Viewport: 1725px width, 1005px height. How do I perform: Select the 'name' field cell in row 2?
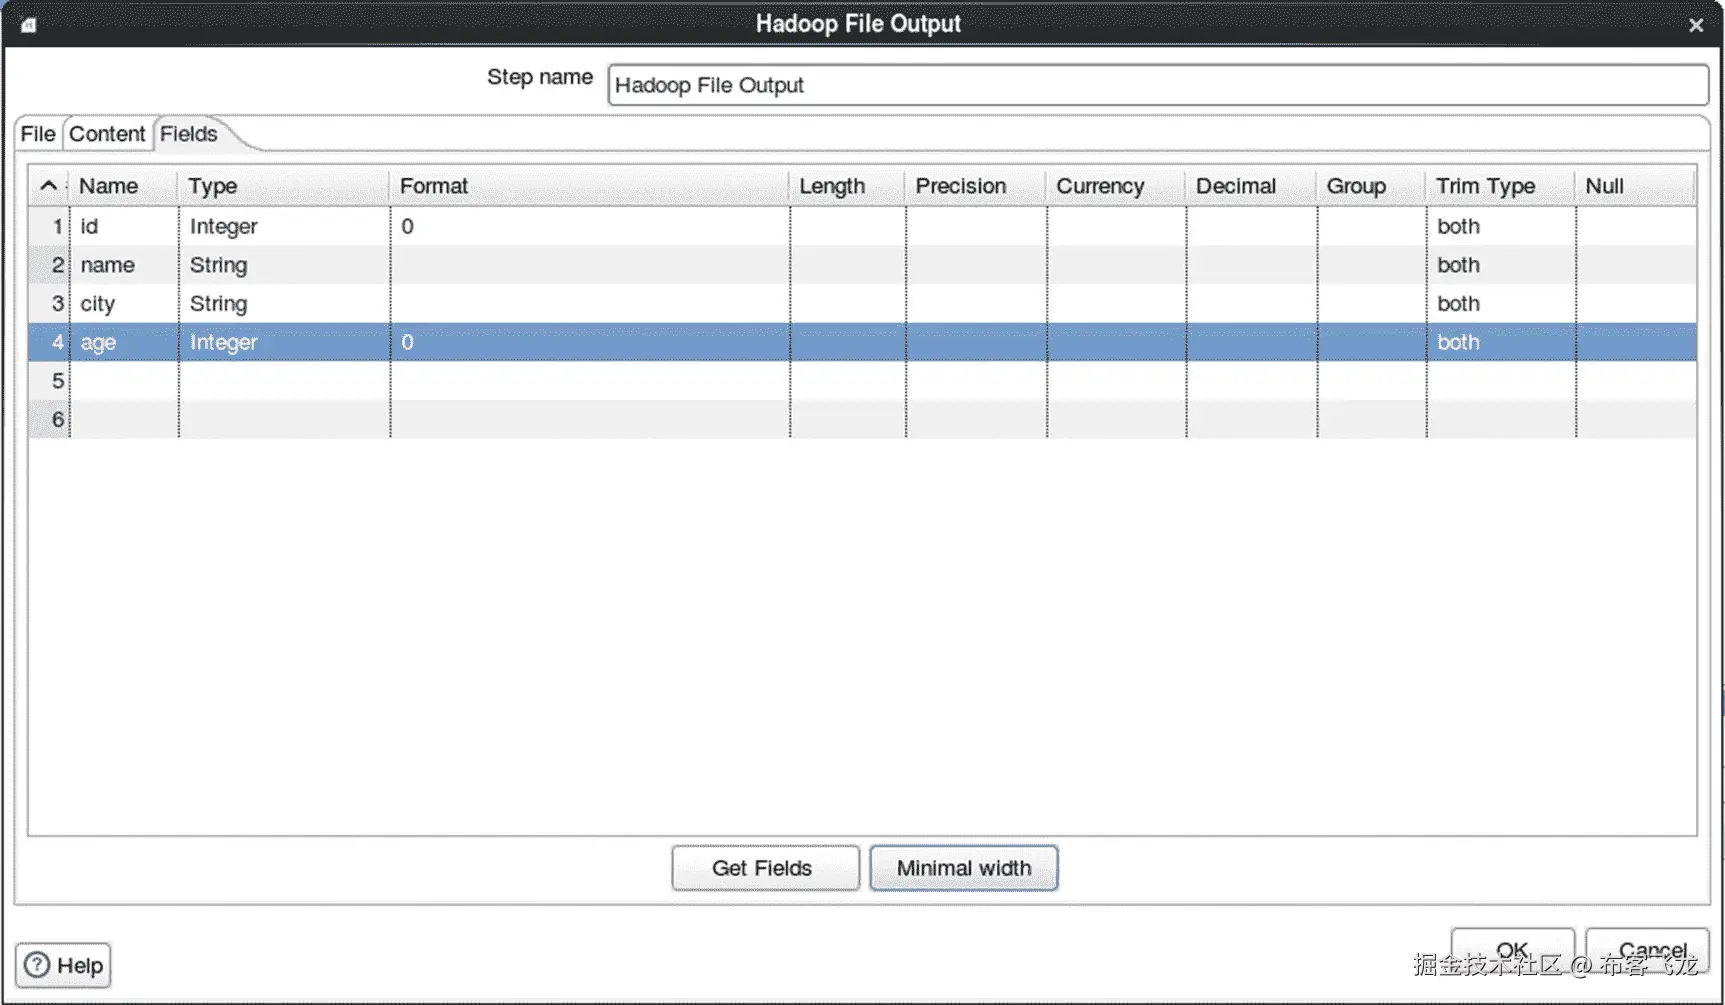coord(124,265)
